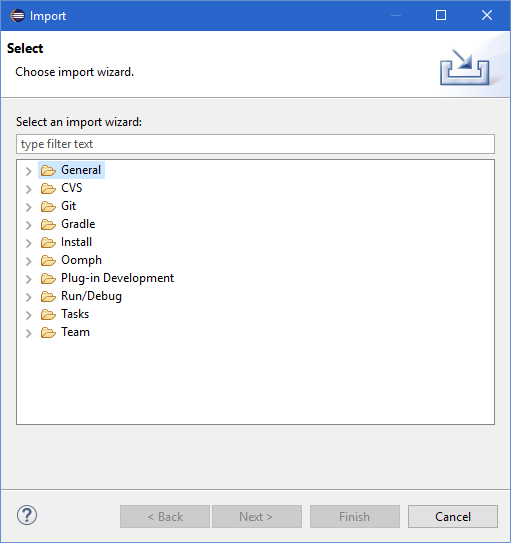Expand the Team category chevron

point(29,333)
